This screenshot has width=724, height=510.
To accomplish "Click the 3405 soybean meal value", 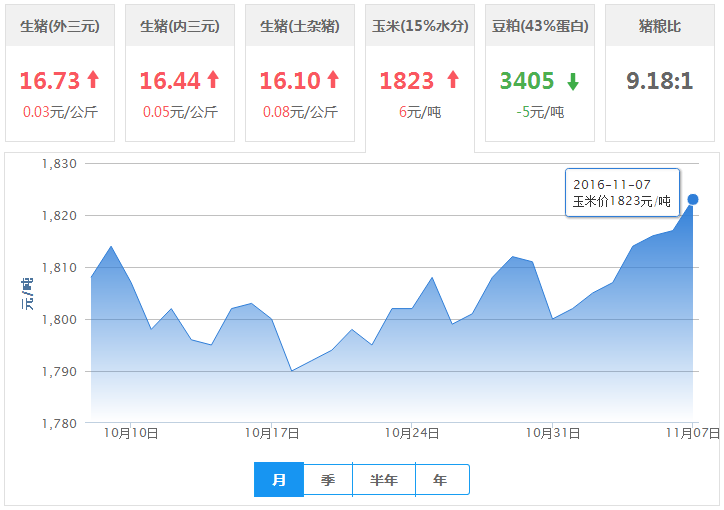I will [527, 81].
